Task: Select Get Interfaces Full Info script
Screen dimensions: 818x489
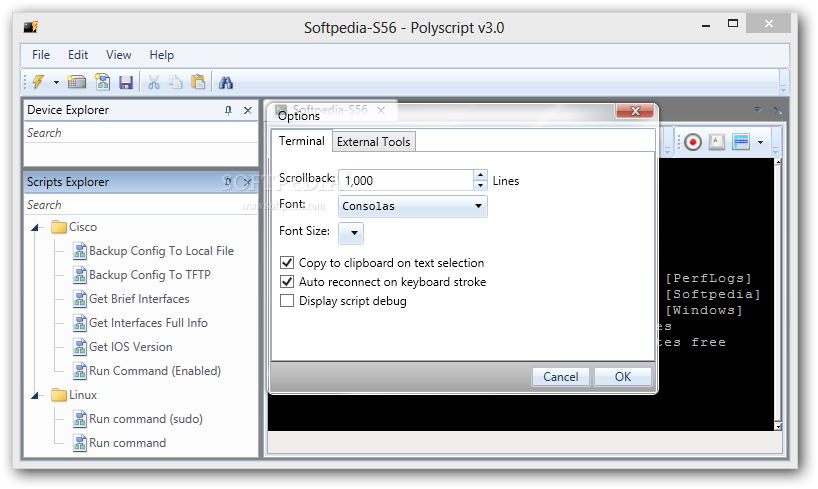Action: pos(148,323)
